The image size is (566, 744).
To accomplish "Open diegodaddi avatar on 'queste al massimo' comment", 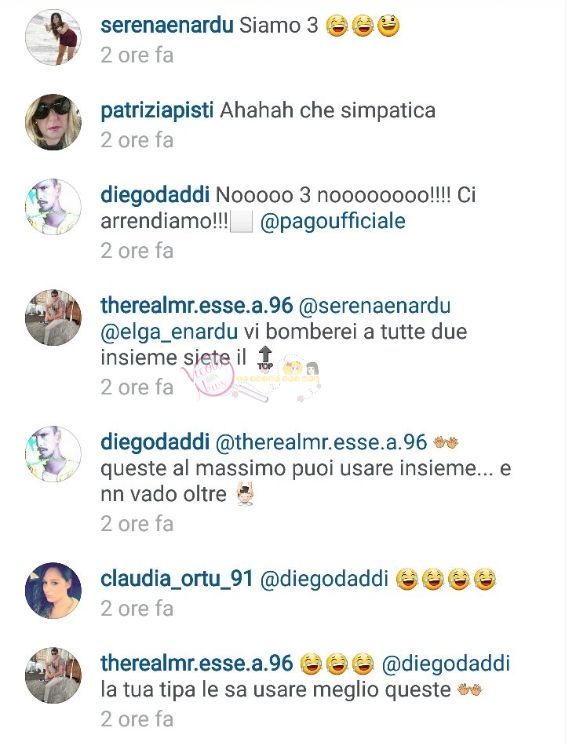I will [x=53, y=454].
